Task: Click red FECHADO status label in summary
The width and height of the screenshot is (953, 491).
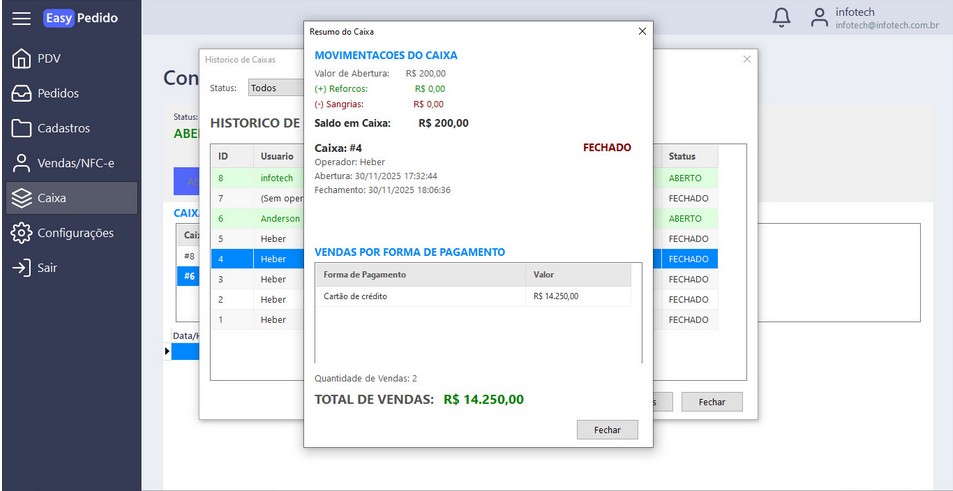Action: [607, 147]
